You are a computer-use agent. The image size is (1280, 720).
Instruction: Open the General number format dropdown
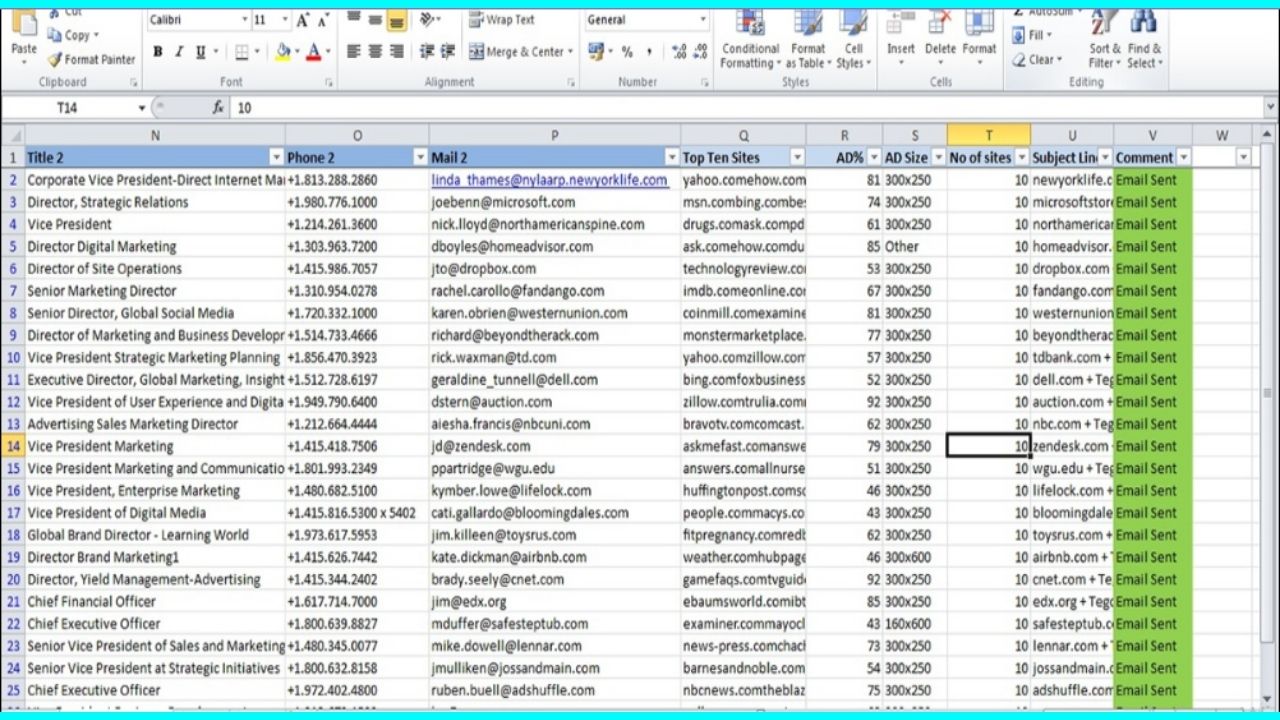tap(702, 20)
